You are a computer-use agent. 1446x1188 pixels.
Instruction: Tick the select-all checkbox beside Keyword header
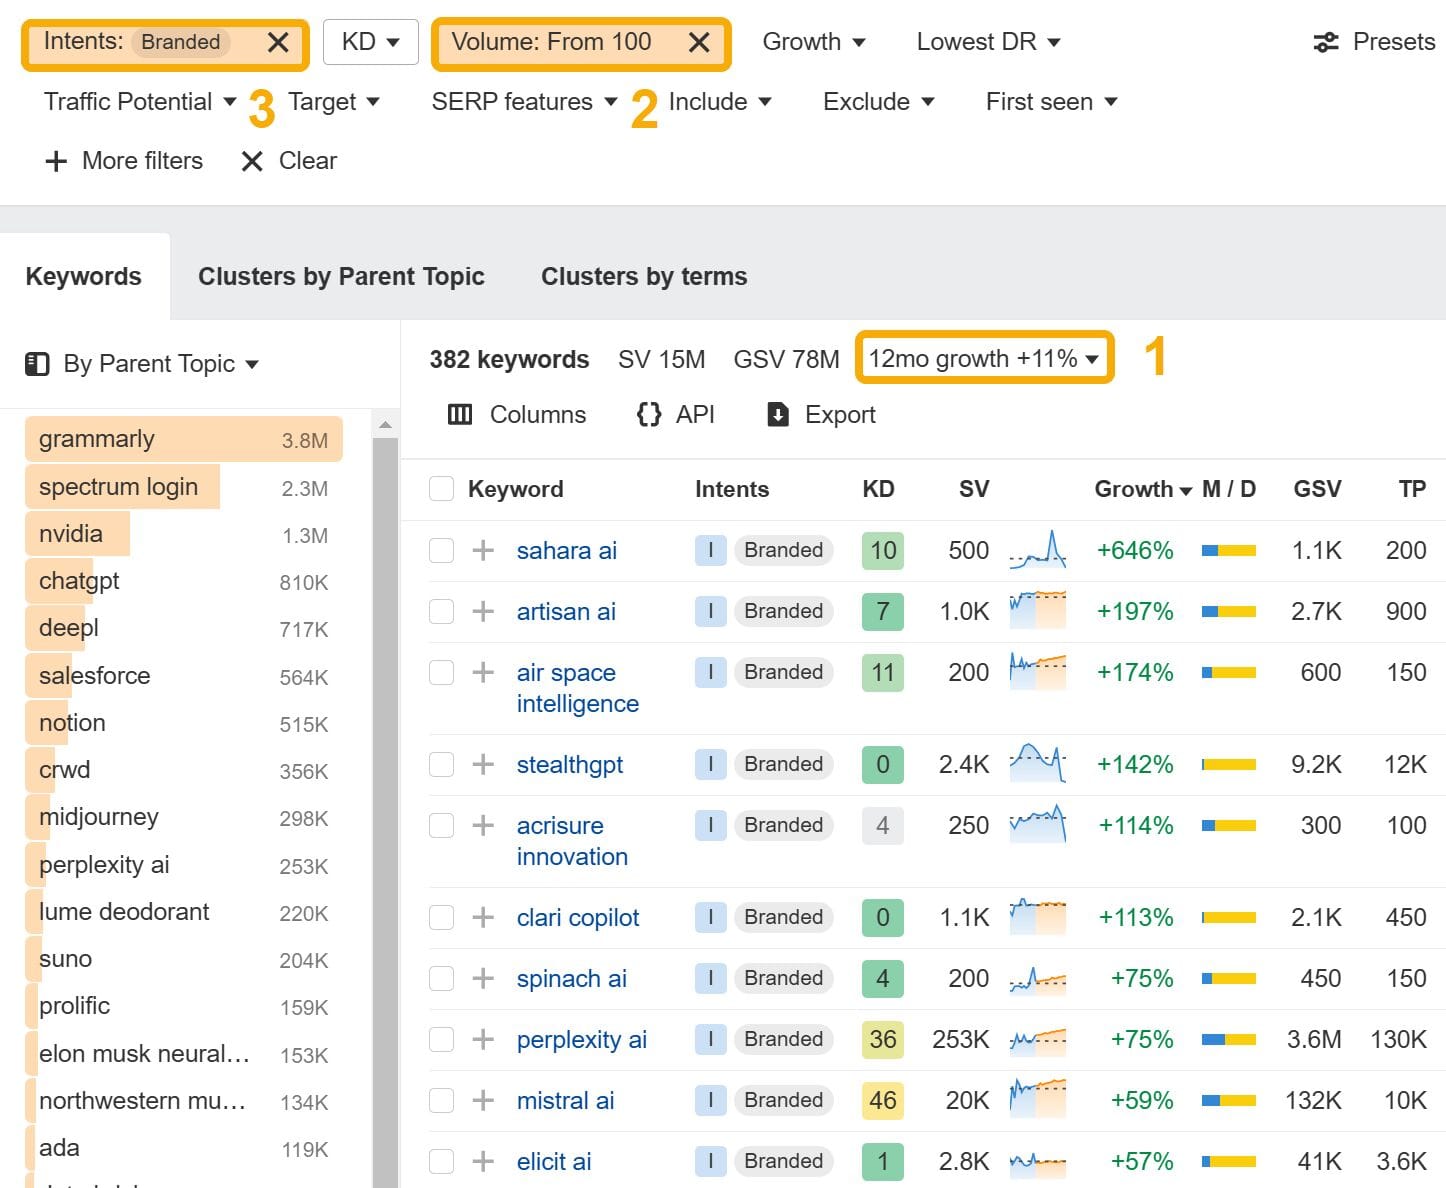441,489
